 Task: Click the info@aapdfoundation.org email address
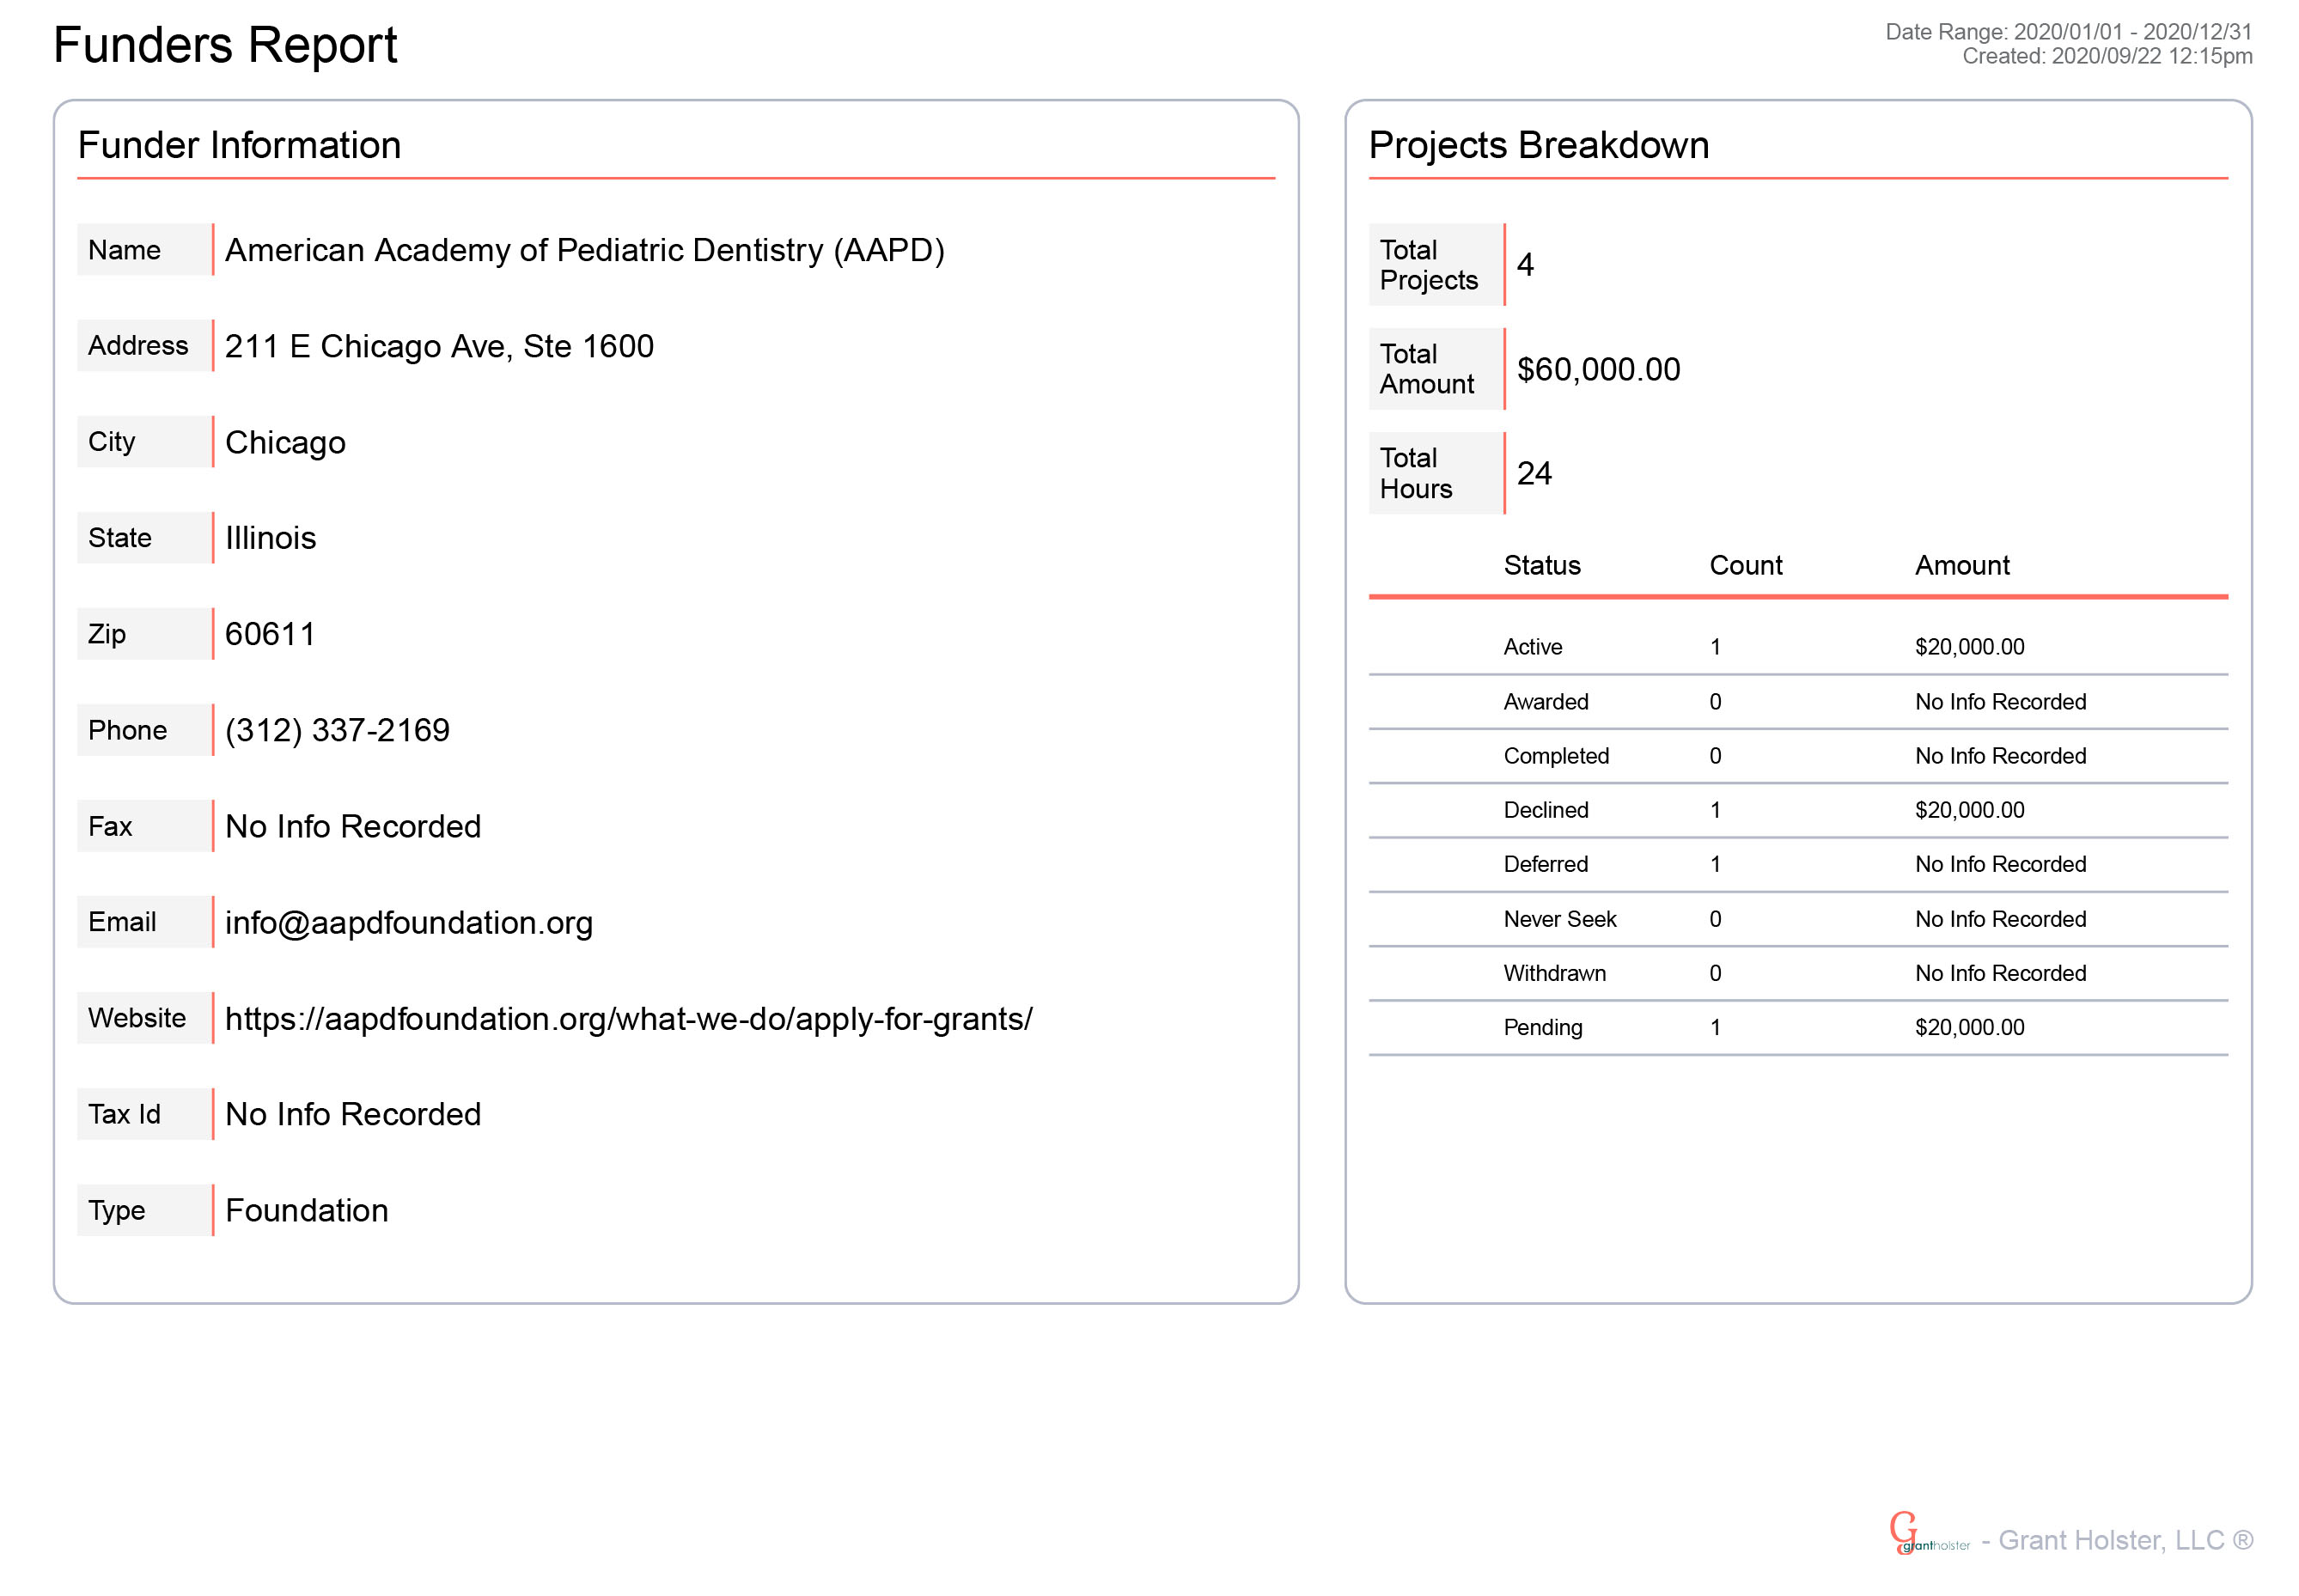coord(408,922)
